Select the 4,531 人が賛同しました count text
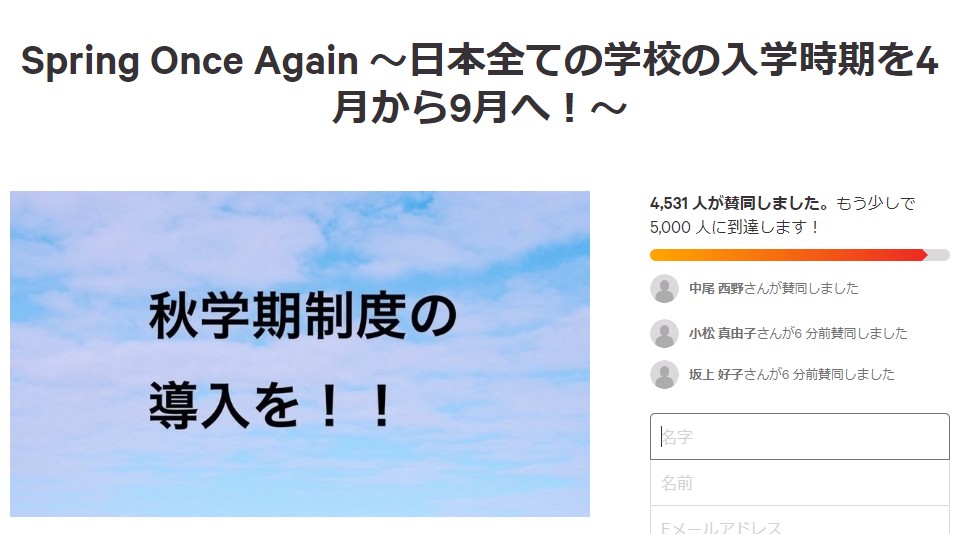The width and height of the screenshot is (978, 534). click(x=740, y=203)
